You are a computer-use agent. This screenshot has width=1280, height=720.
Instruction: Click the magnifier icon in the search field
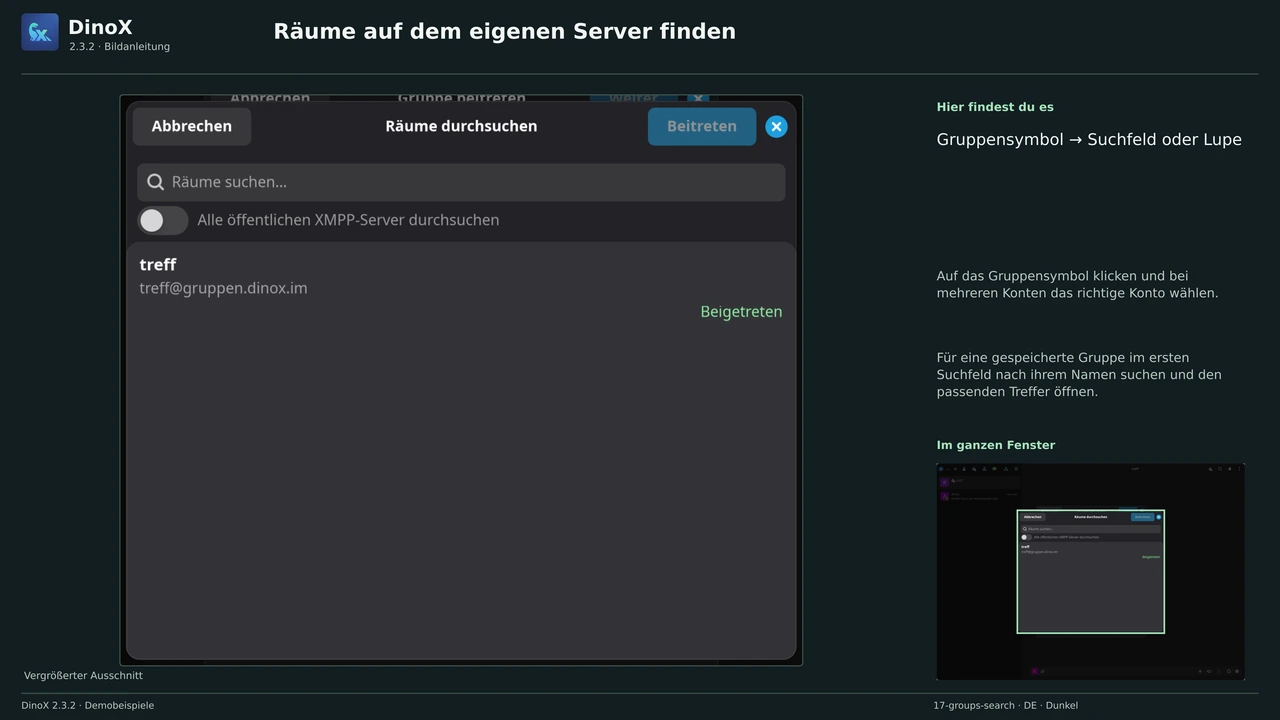coord(155,182)
